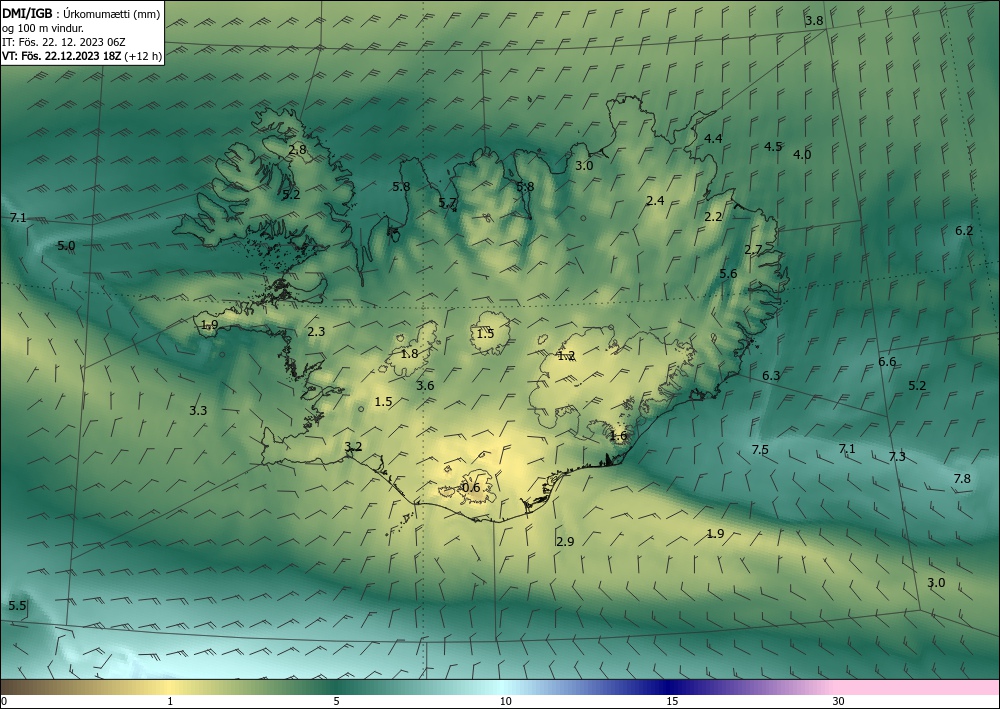The image size is (1000, 709).
Task: Click the brown start of the colour scale
Action: pyautogui.click(x=26, y=687)
